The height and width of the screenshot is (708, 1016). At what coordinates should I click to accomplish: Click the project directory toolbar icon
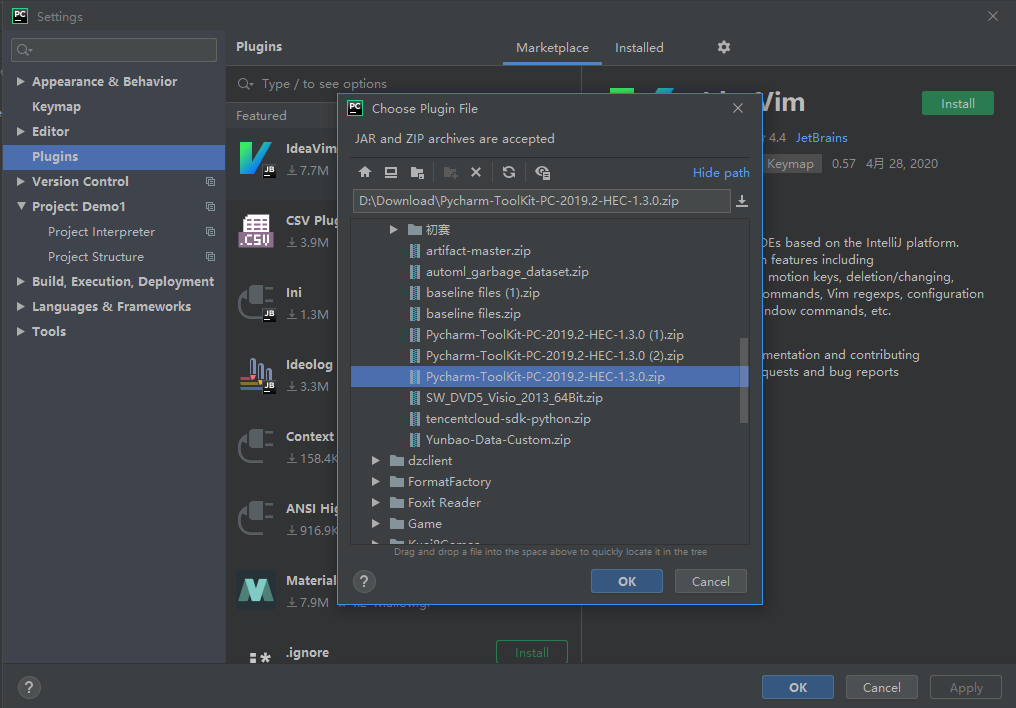tap(417, 172)
